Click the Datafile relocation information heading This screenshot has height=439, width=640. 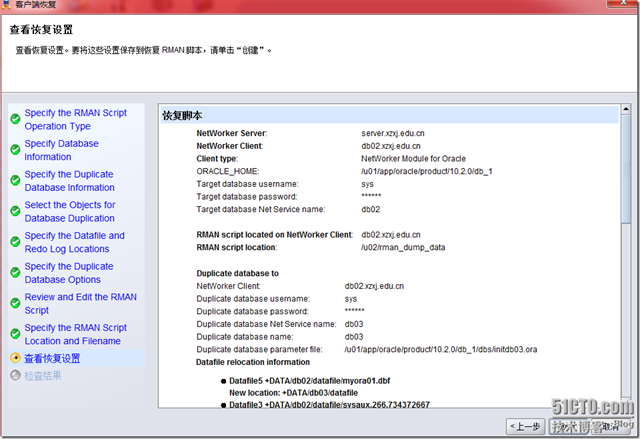tap(253, 362)
